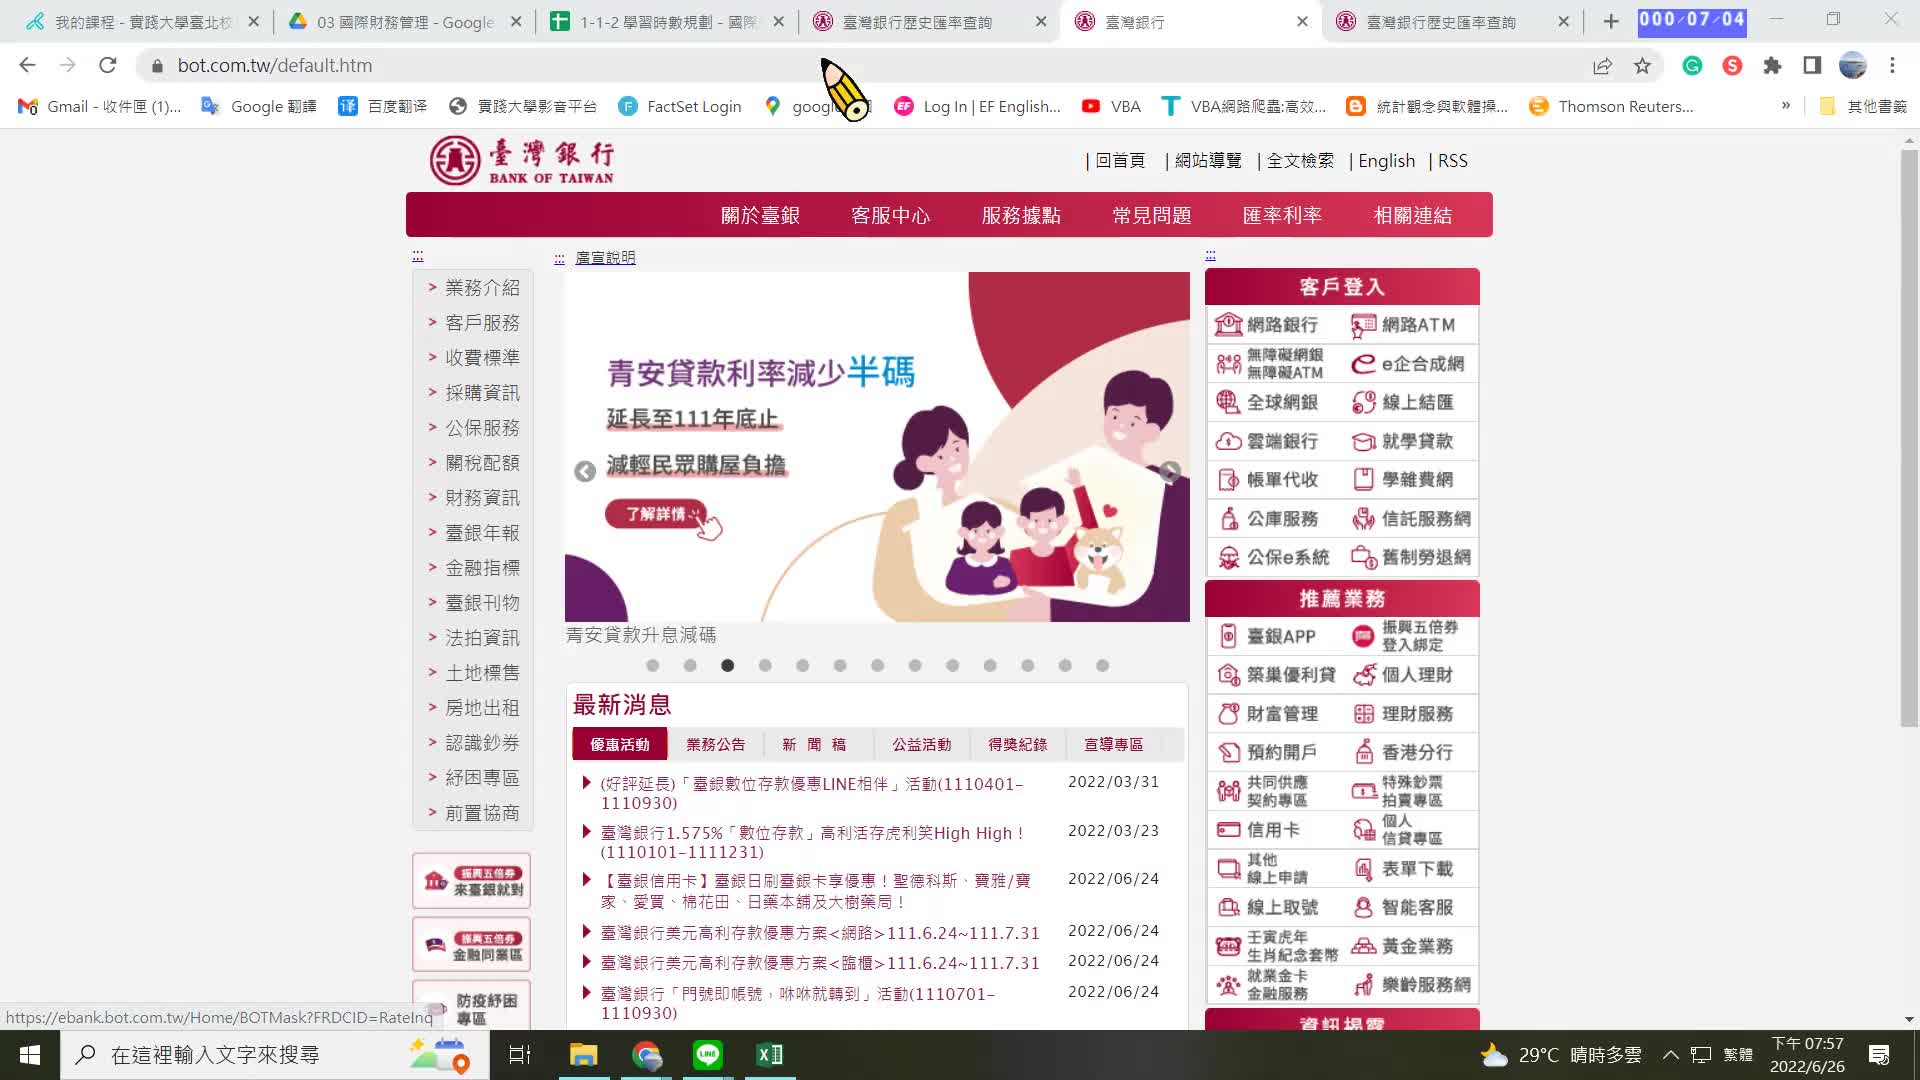Switch to the 得獎紀錄 news tab
1920x1080 pixels.
coord(1018,745)
